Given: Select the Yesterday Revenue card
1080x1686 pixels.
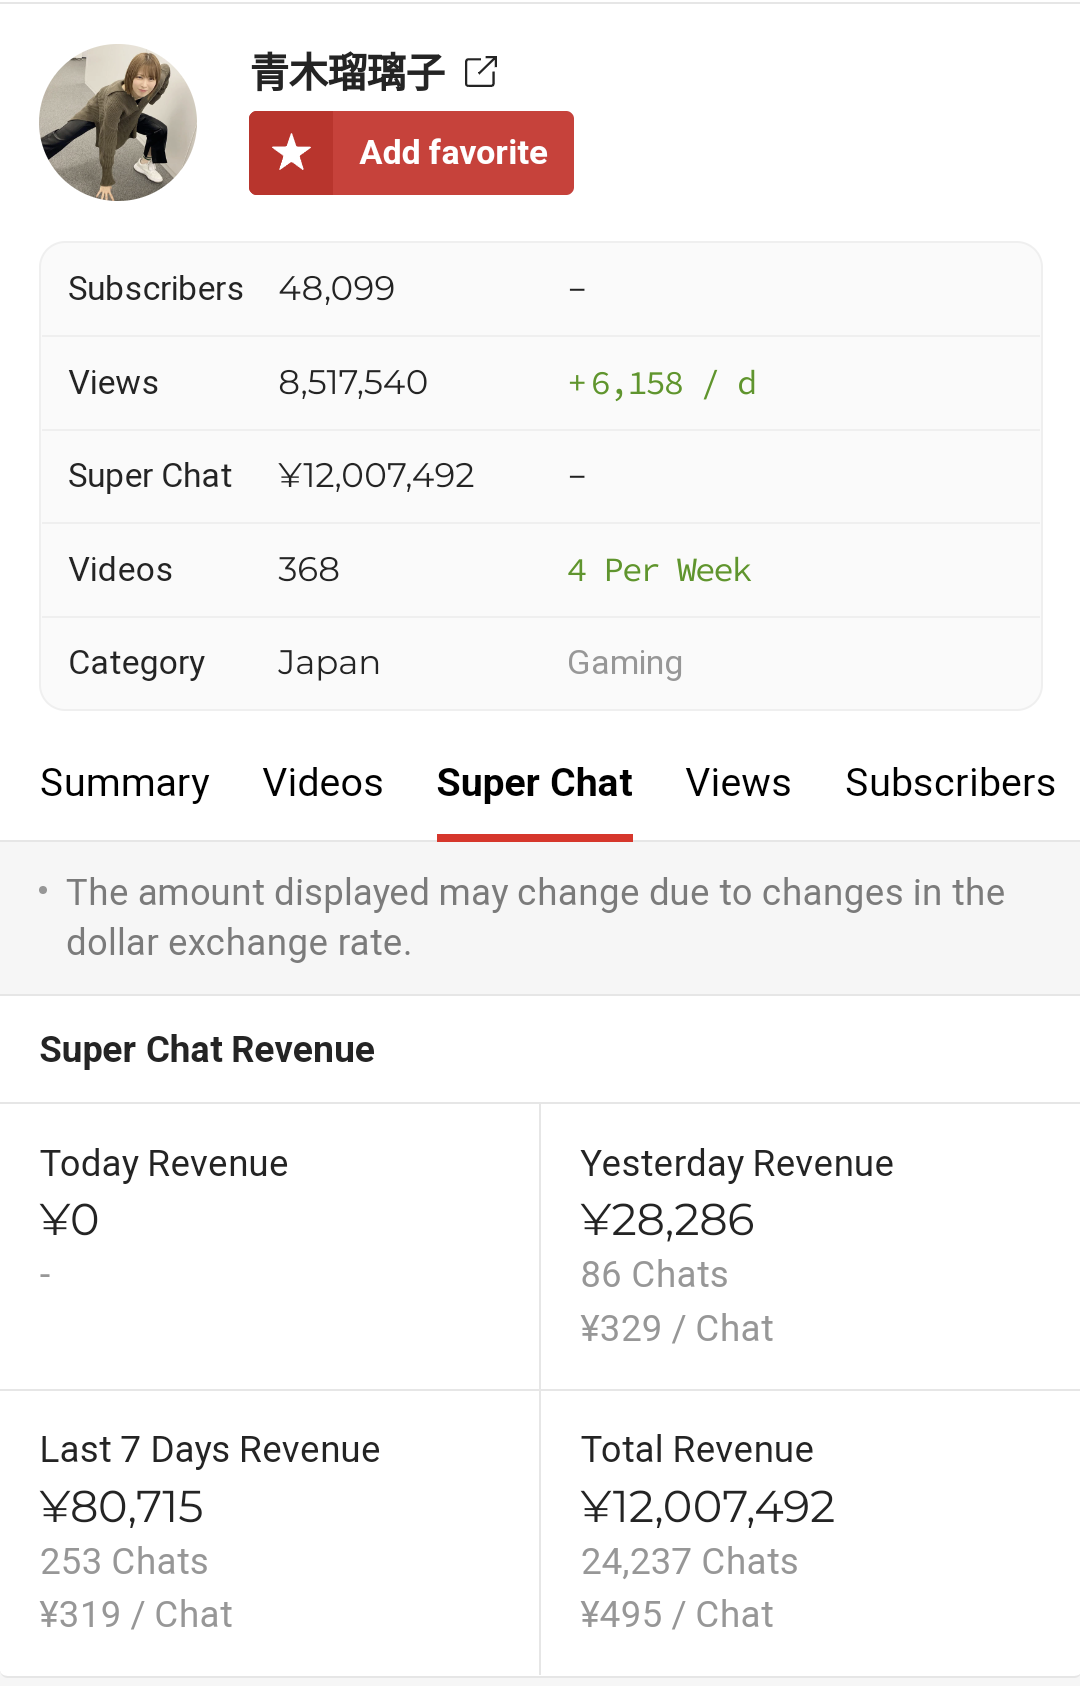Looking at the screenshot, I should tap(810, 1245).
